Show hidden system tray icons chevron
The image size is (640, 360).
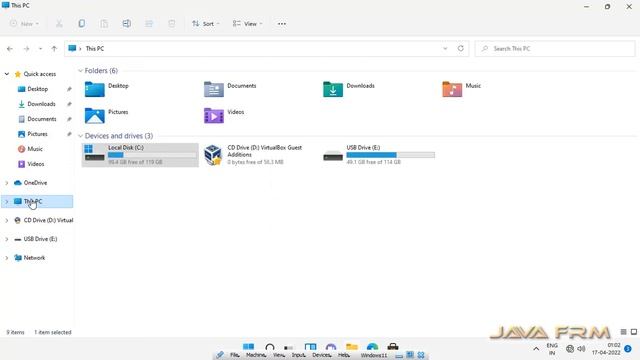[x=536, y=349]
